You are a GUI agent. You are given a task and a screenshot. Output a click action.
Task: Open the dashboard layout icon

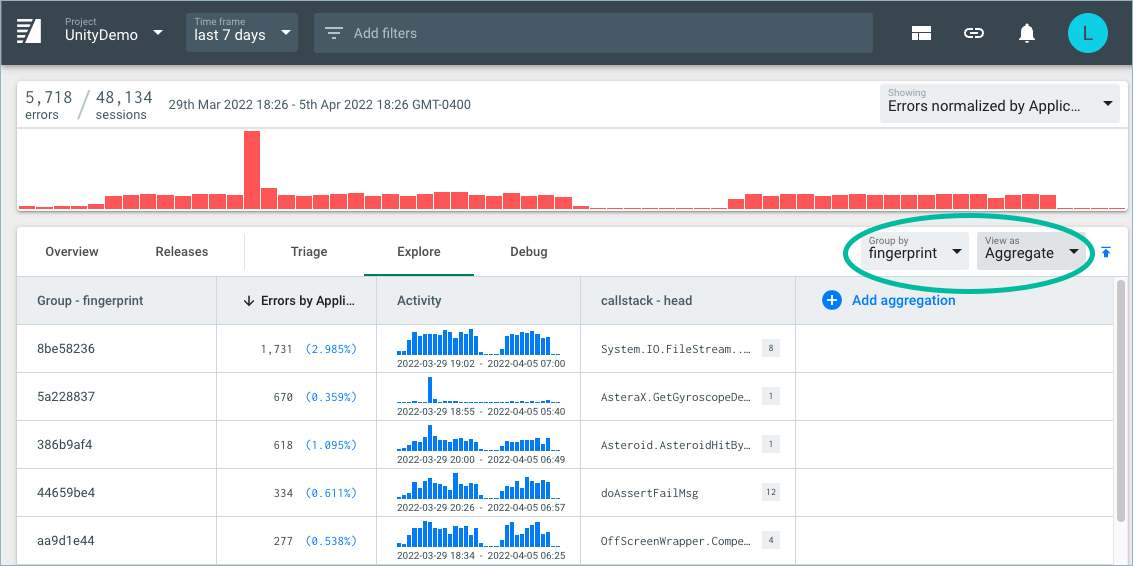coord(921,33)
